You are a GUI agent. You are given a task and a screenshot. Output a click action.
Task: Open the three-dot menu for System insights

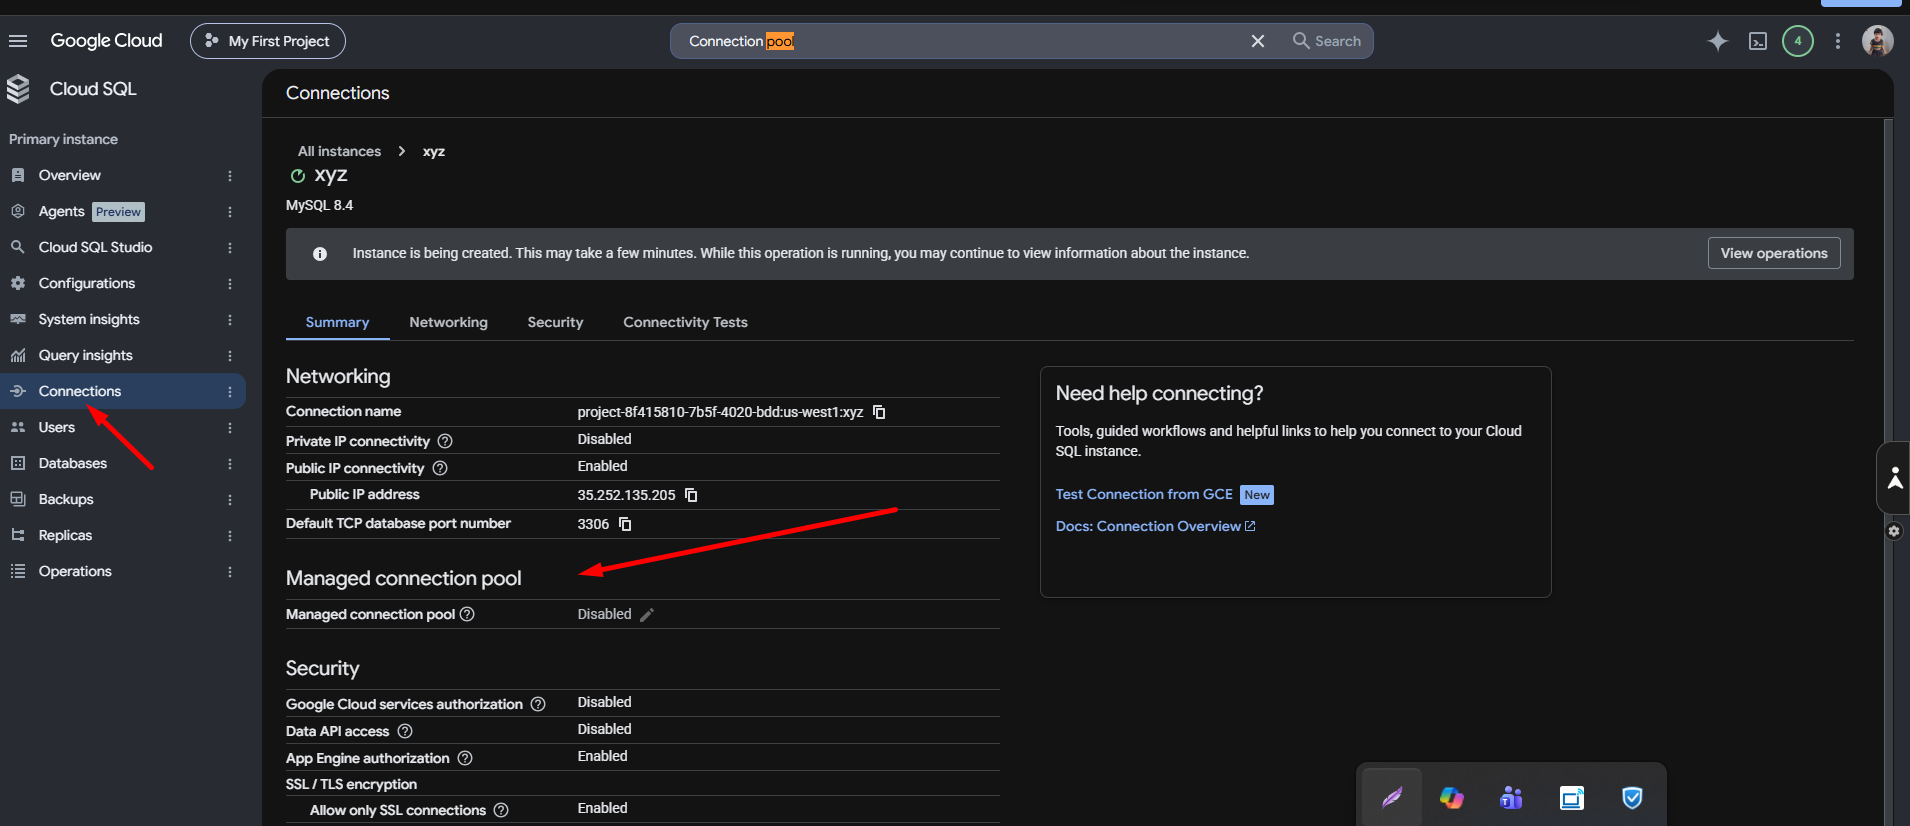coord(230,320)
